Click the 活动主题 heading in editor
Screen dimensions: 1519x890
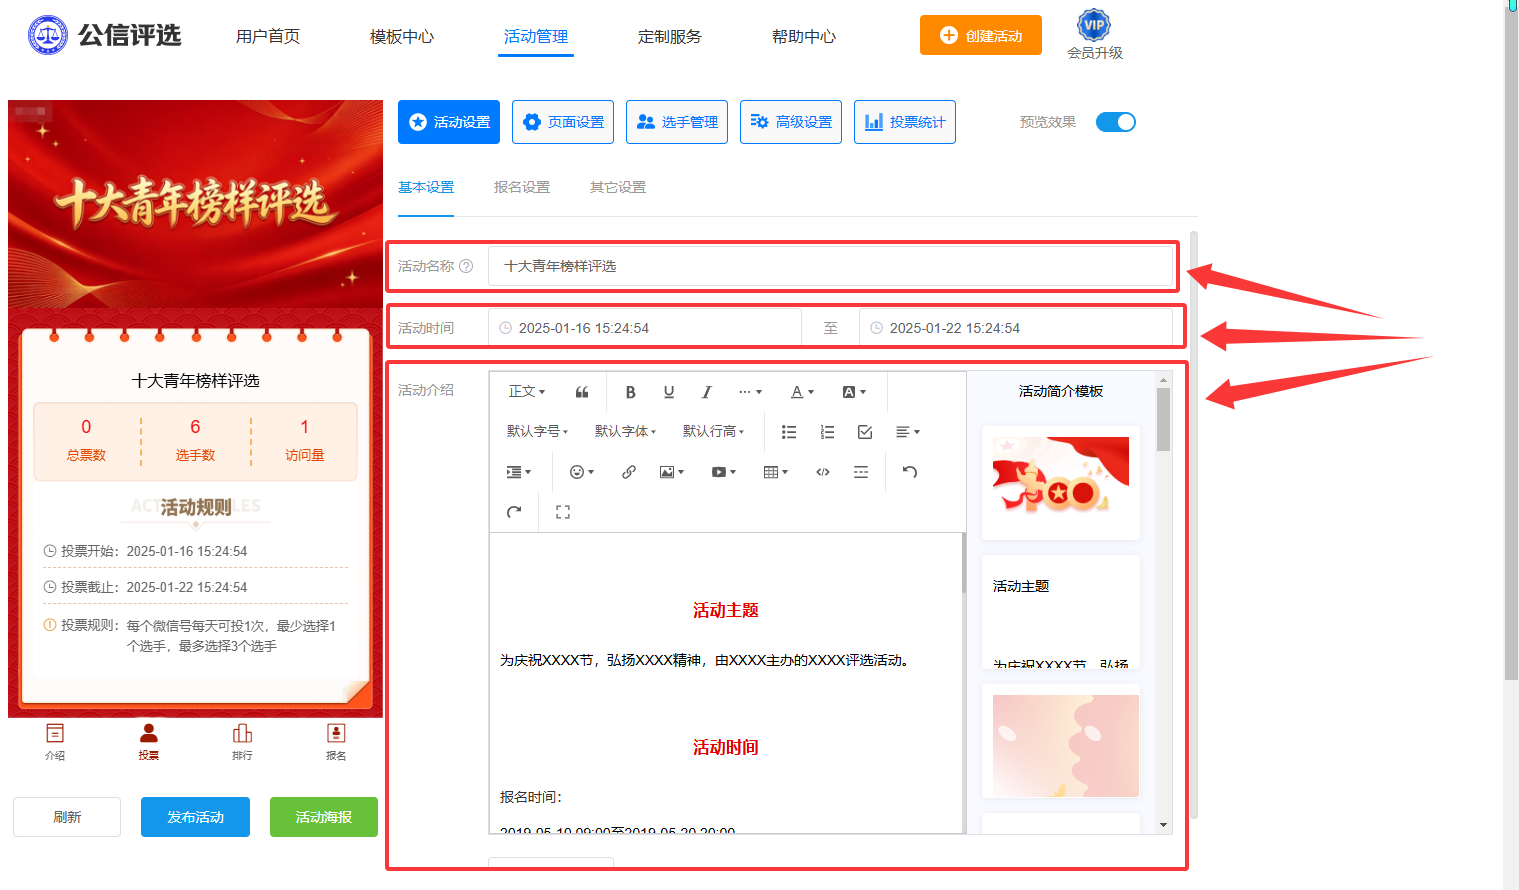[726, 610]
